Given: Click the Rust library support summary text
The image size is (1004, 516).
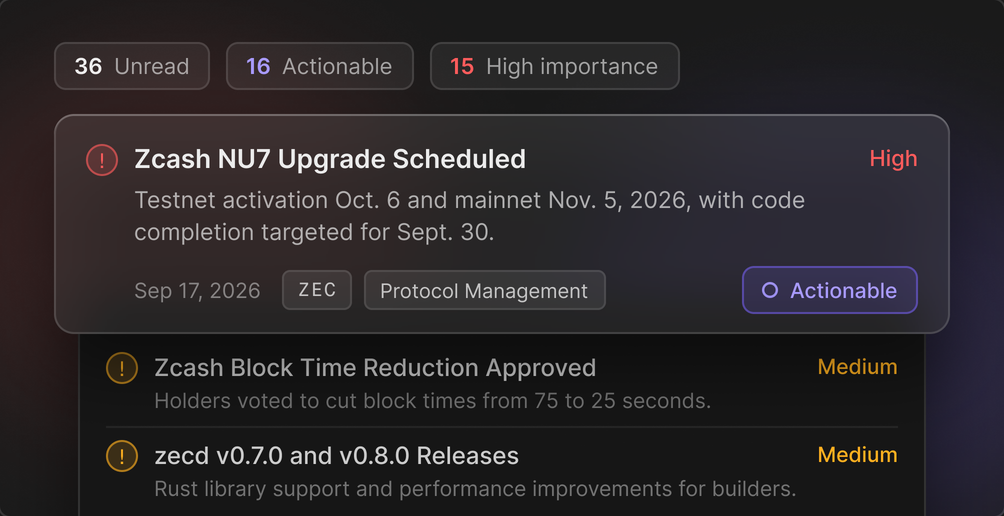Looking at the screenshot, I should pos(475,489).
